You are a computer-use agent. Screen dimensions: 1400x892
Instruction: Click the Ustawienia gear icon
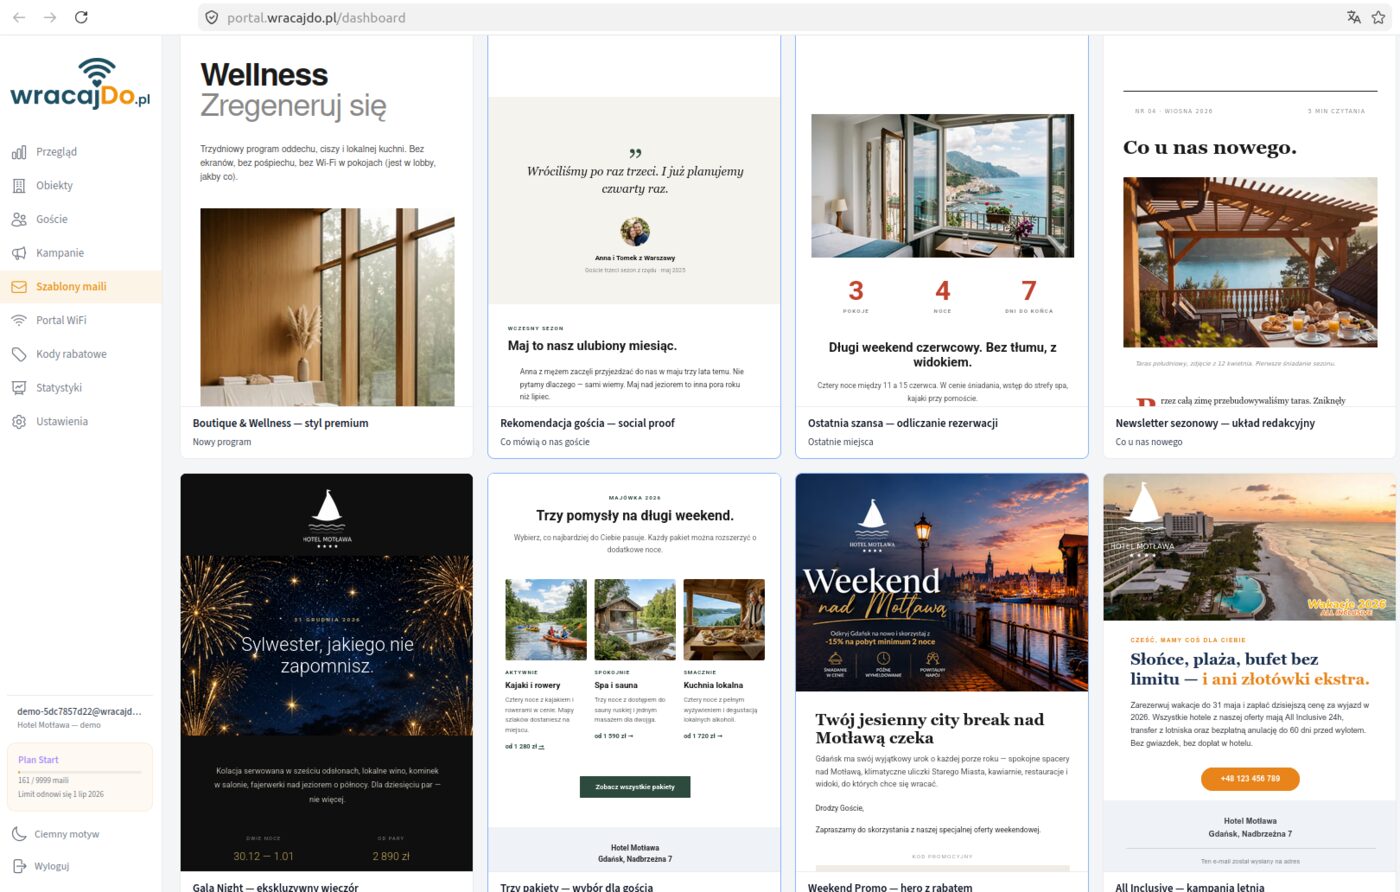pyautogui.click(x=19, y=422)
